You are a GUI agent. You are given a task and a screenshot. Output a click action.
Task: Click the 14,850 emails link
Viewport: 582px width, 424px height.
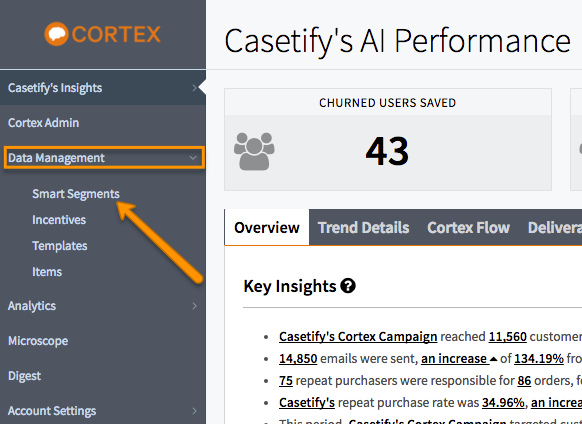(x=298, y=359)
